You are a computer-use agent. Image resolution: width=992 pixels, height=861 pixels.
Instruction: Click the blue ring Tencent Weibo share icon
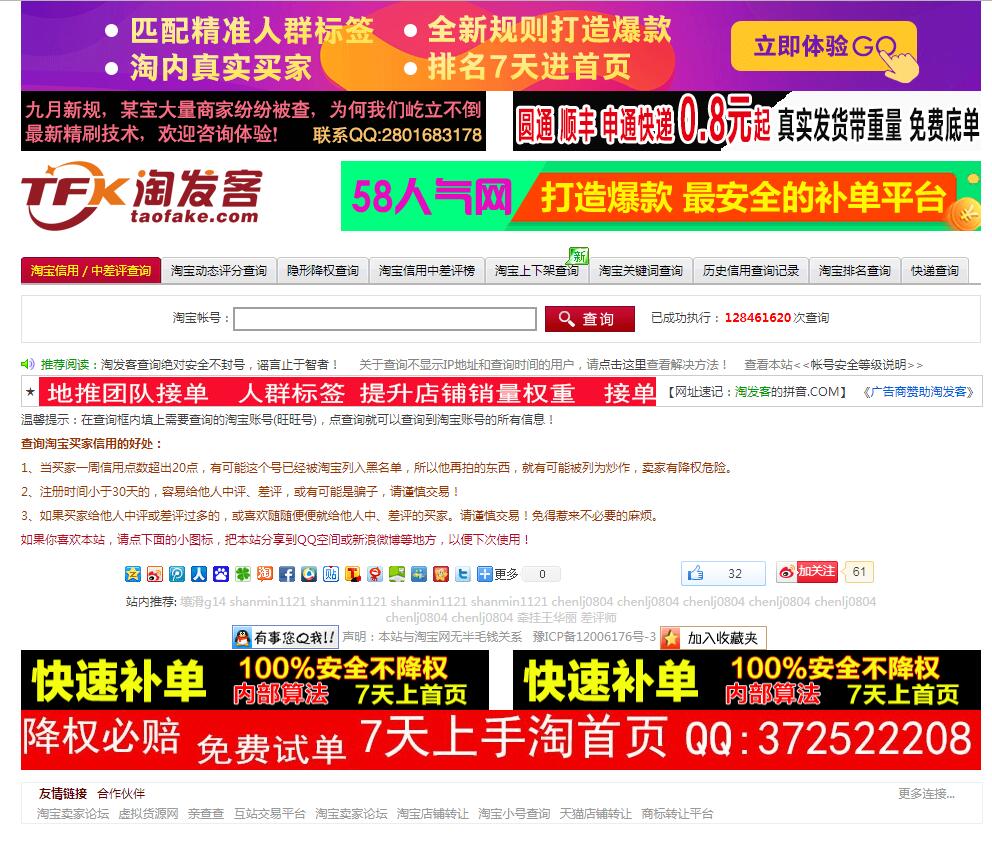tap(309, 574)
